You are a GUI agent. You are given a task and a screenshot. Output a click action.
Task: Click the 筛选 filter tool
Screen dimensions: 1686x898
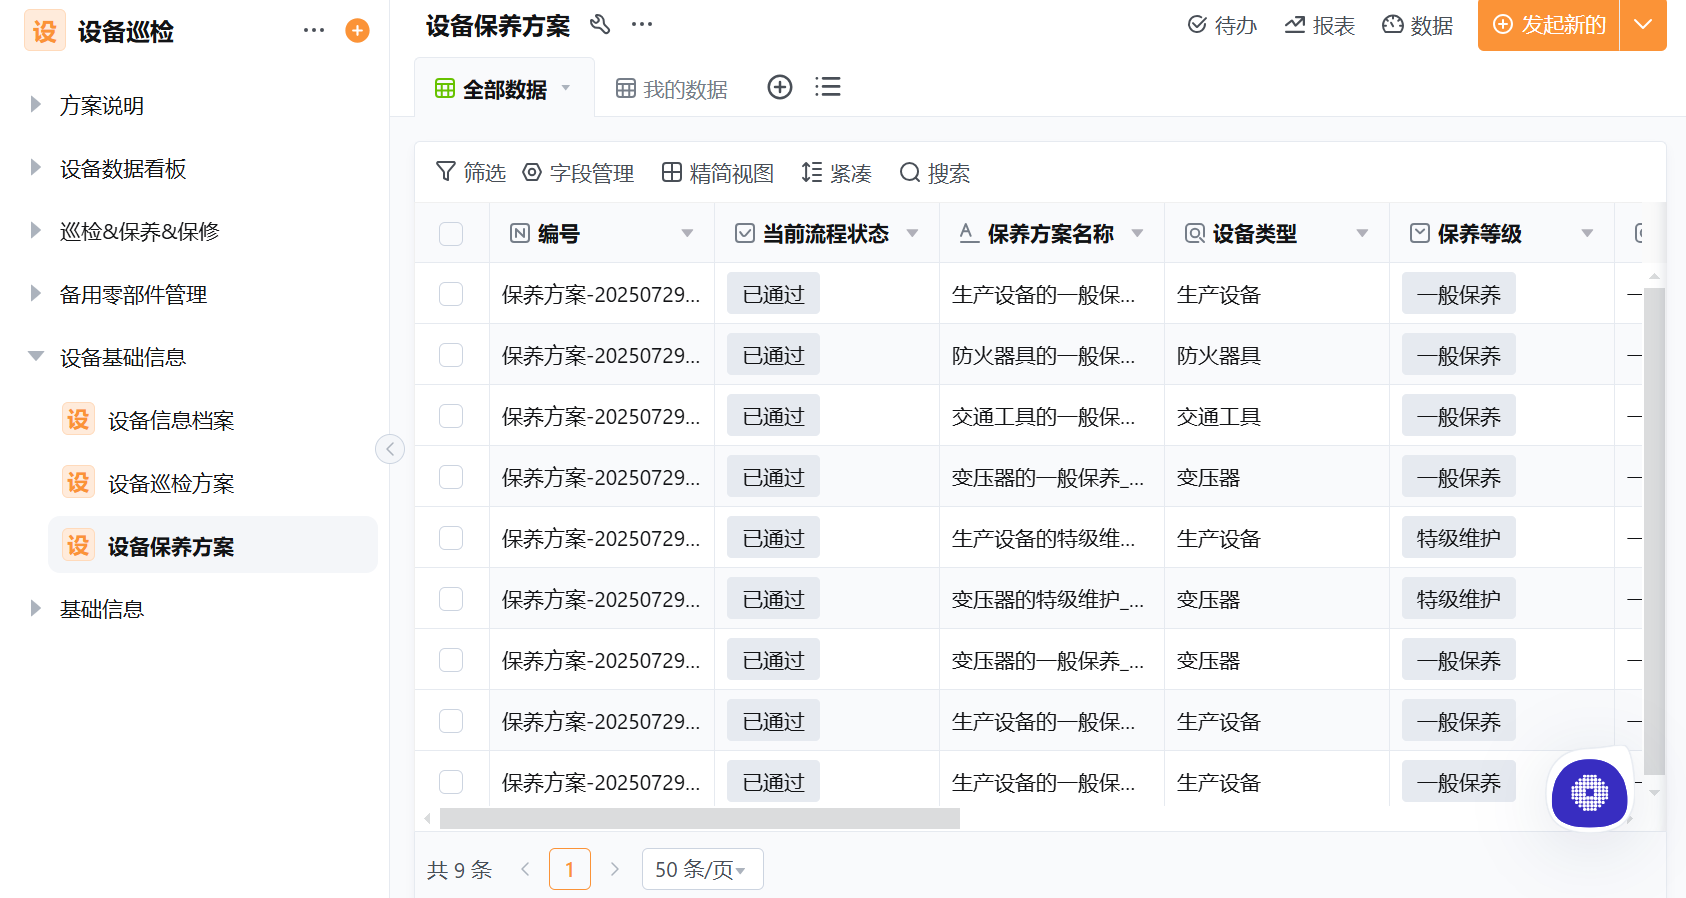point(471,173)
